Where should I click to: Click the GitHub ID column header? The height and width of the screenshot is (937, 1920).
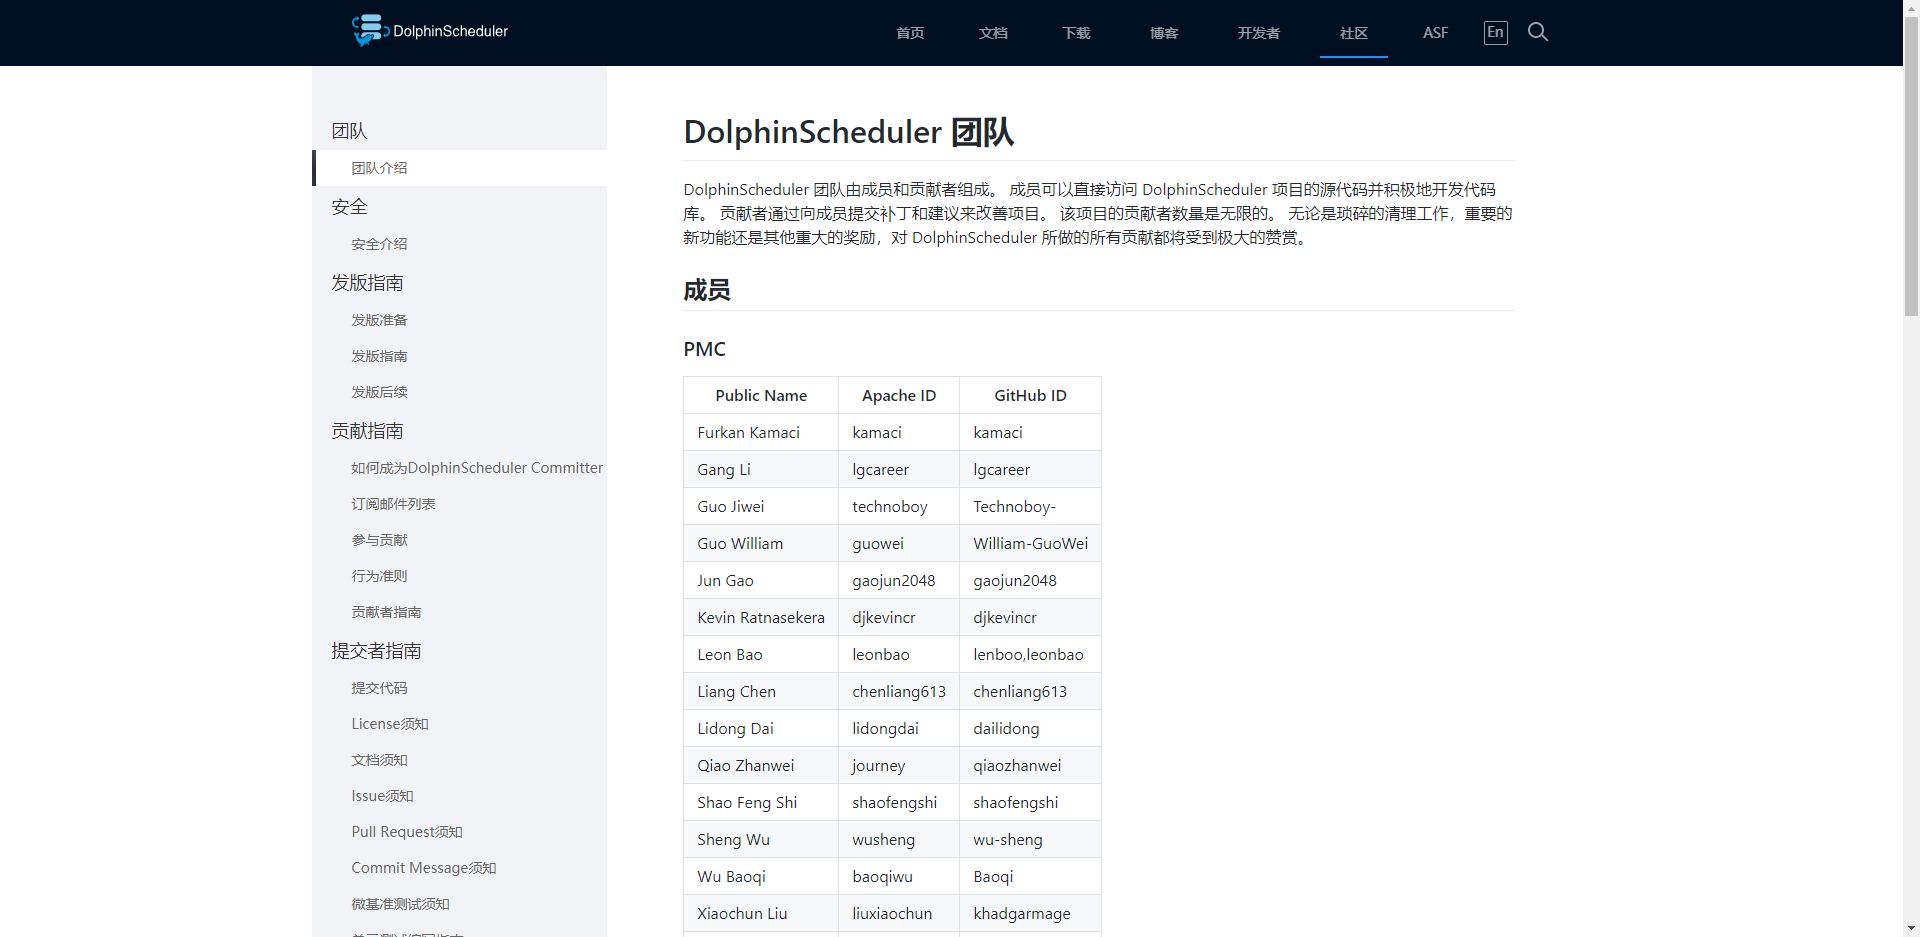[x=1030, y=396]
